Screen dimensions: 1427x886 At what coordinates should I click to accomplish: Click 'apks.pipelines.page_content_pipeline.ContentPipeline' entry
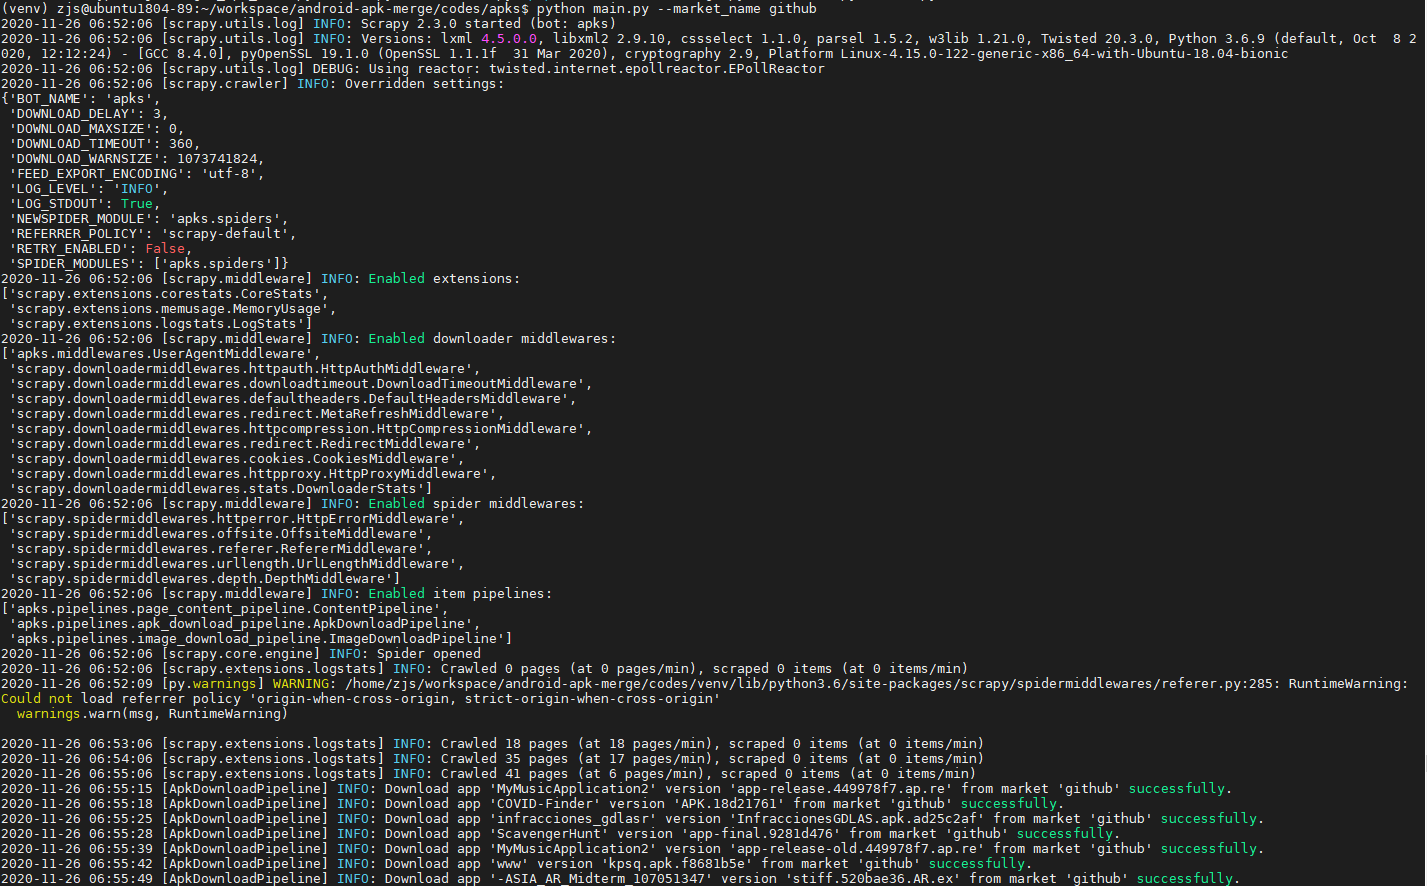click(x=225, y=609)
